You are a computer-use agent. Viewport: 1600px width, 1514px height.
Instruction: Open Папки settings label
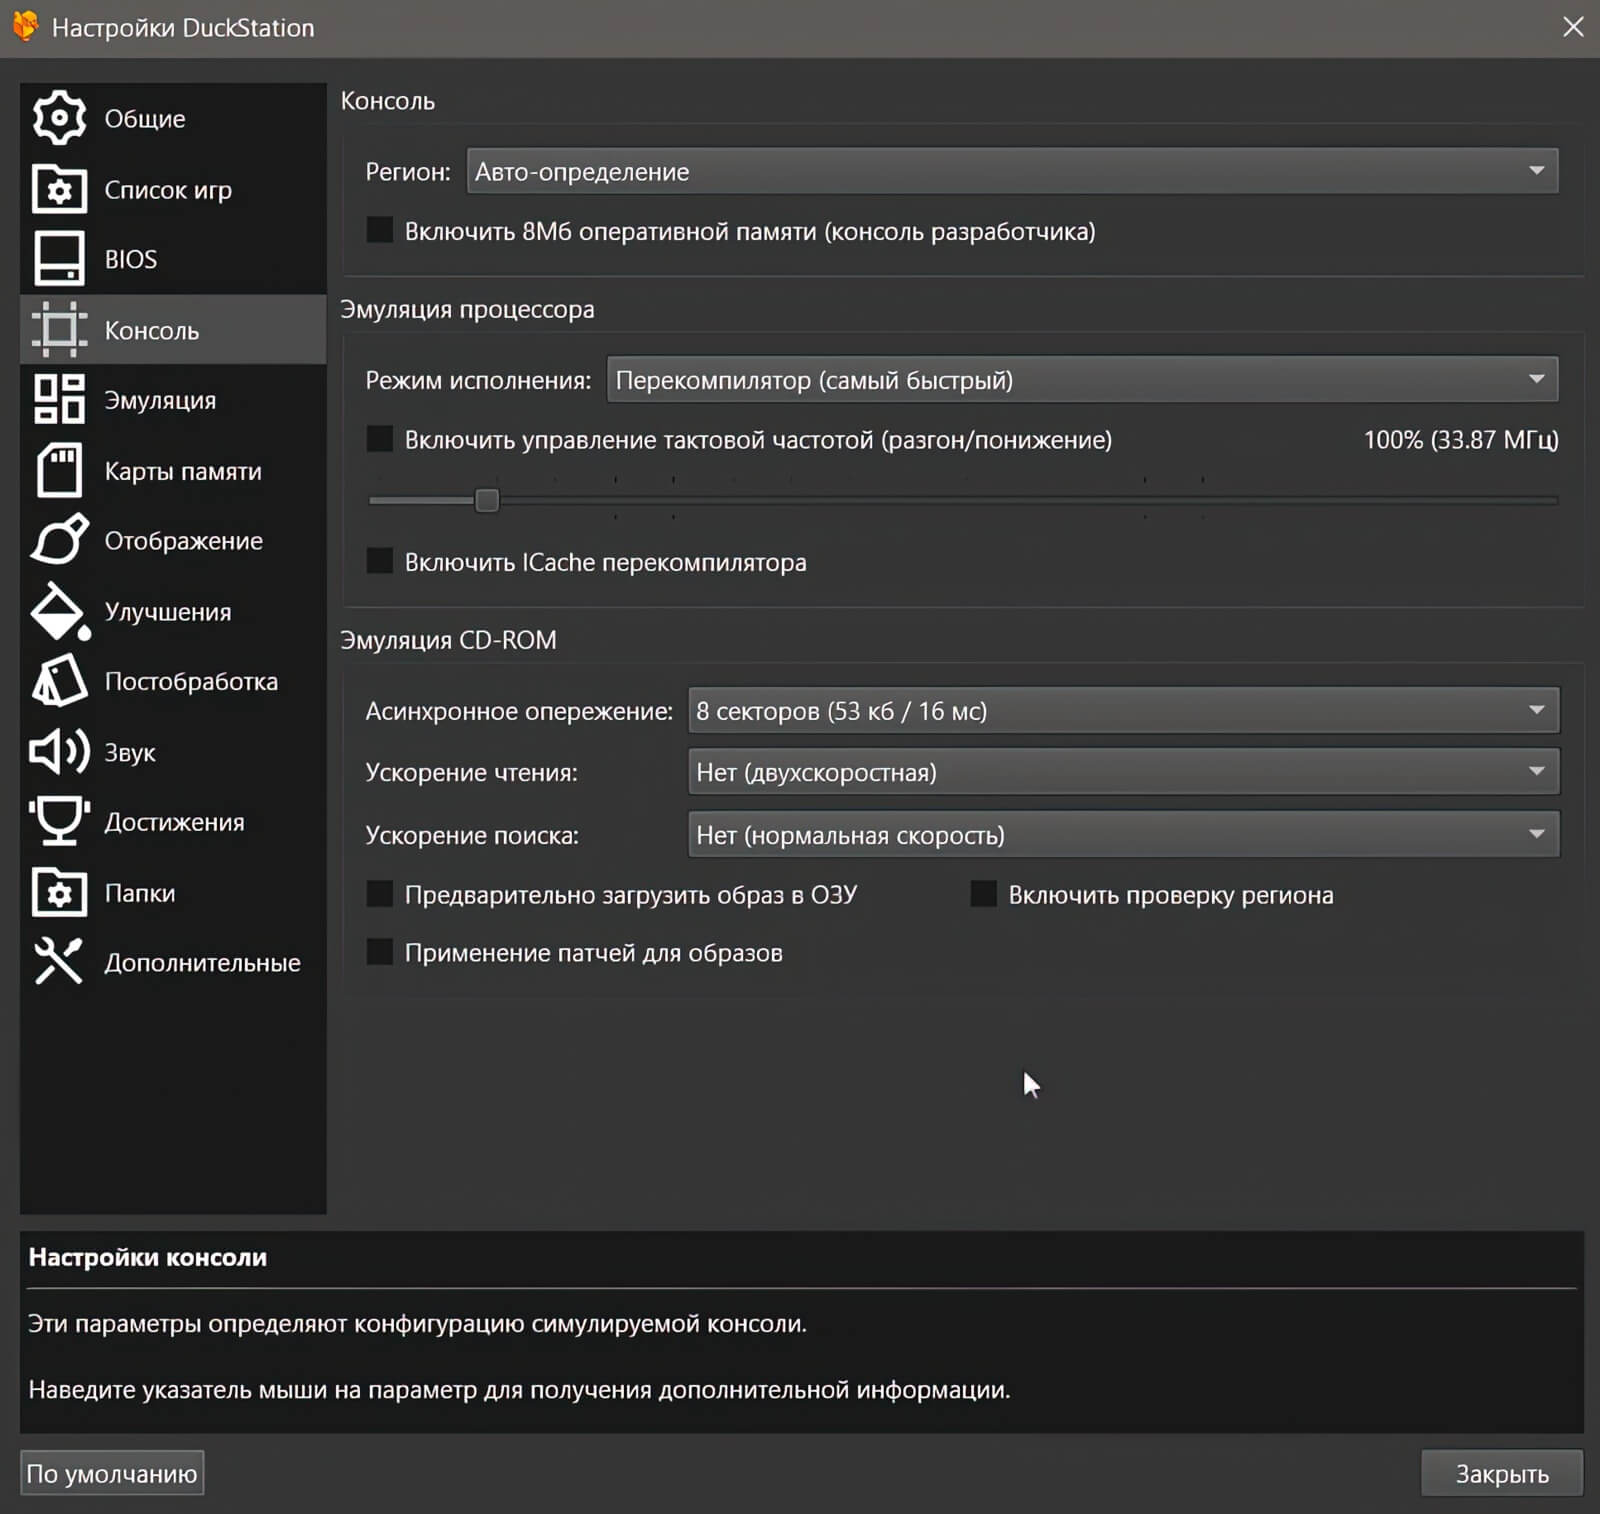click(140, 893)
